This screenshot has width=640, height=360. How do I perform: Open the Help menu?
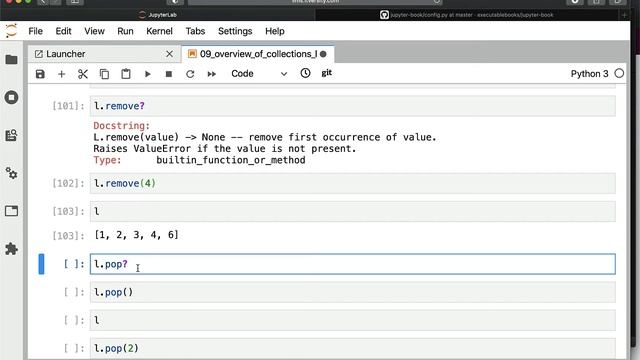pos(275,31)
